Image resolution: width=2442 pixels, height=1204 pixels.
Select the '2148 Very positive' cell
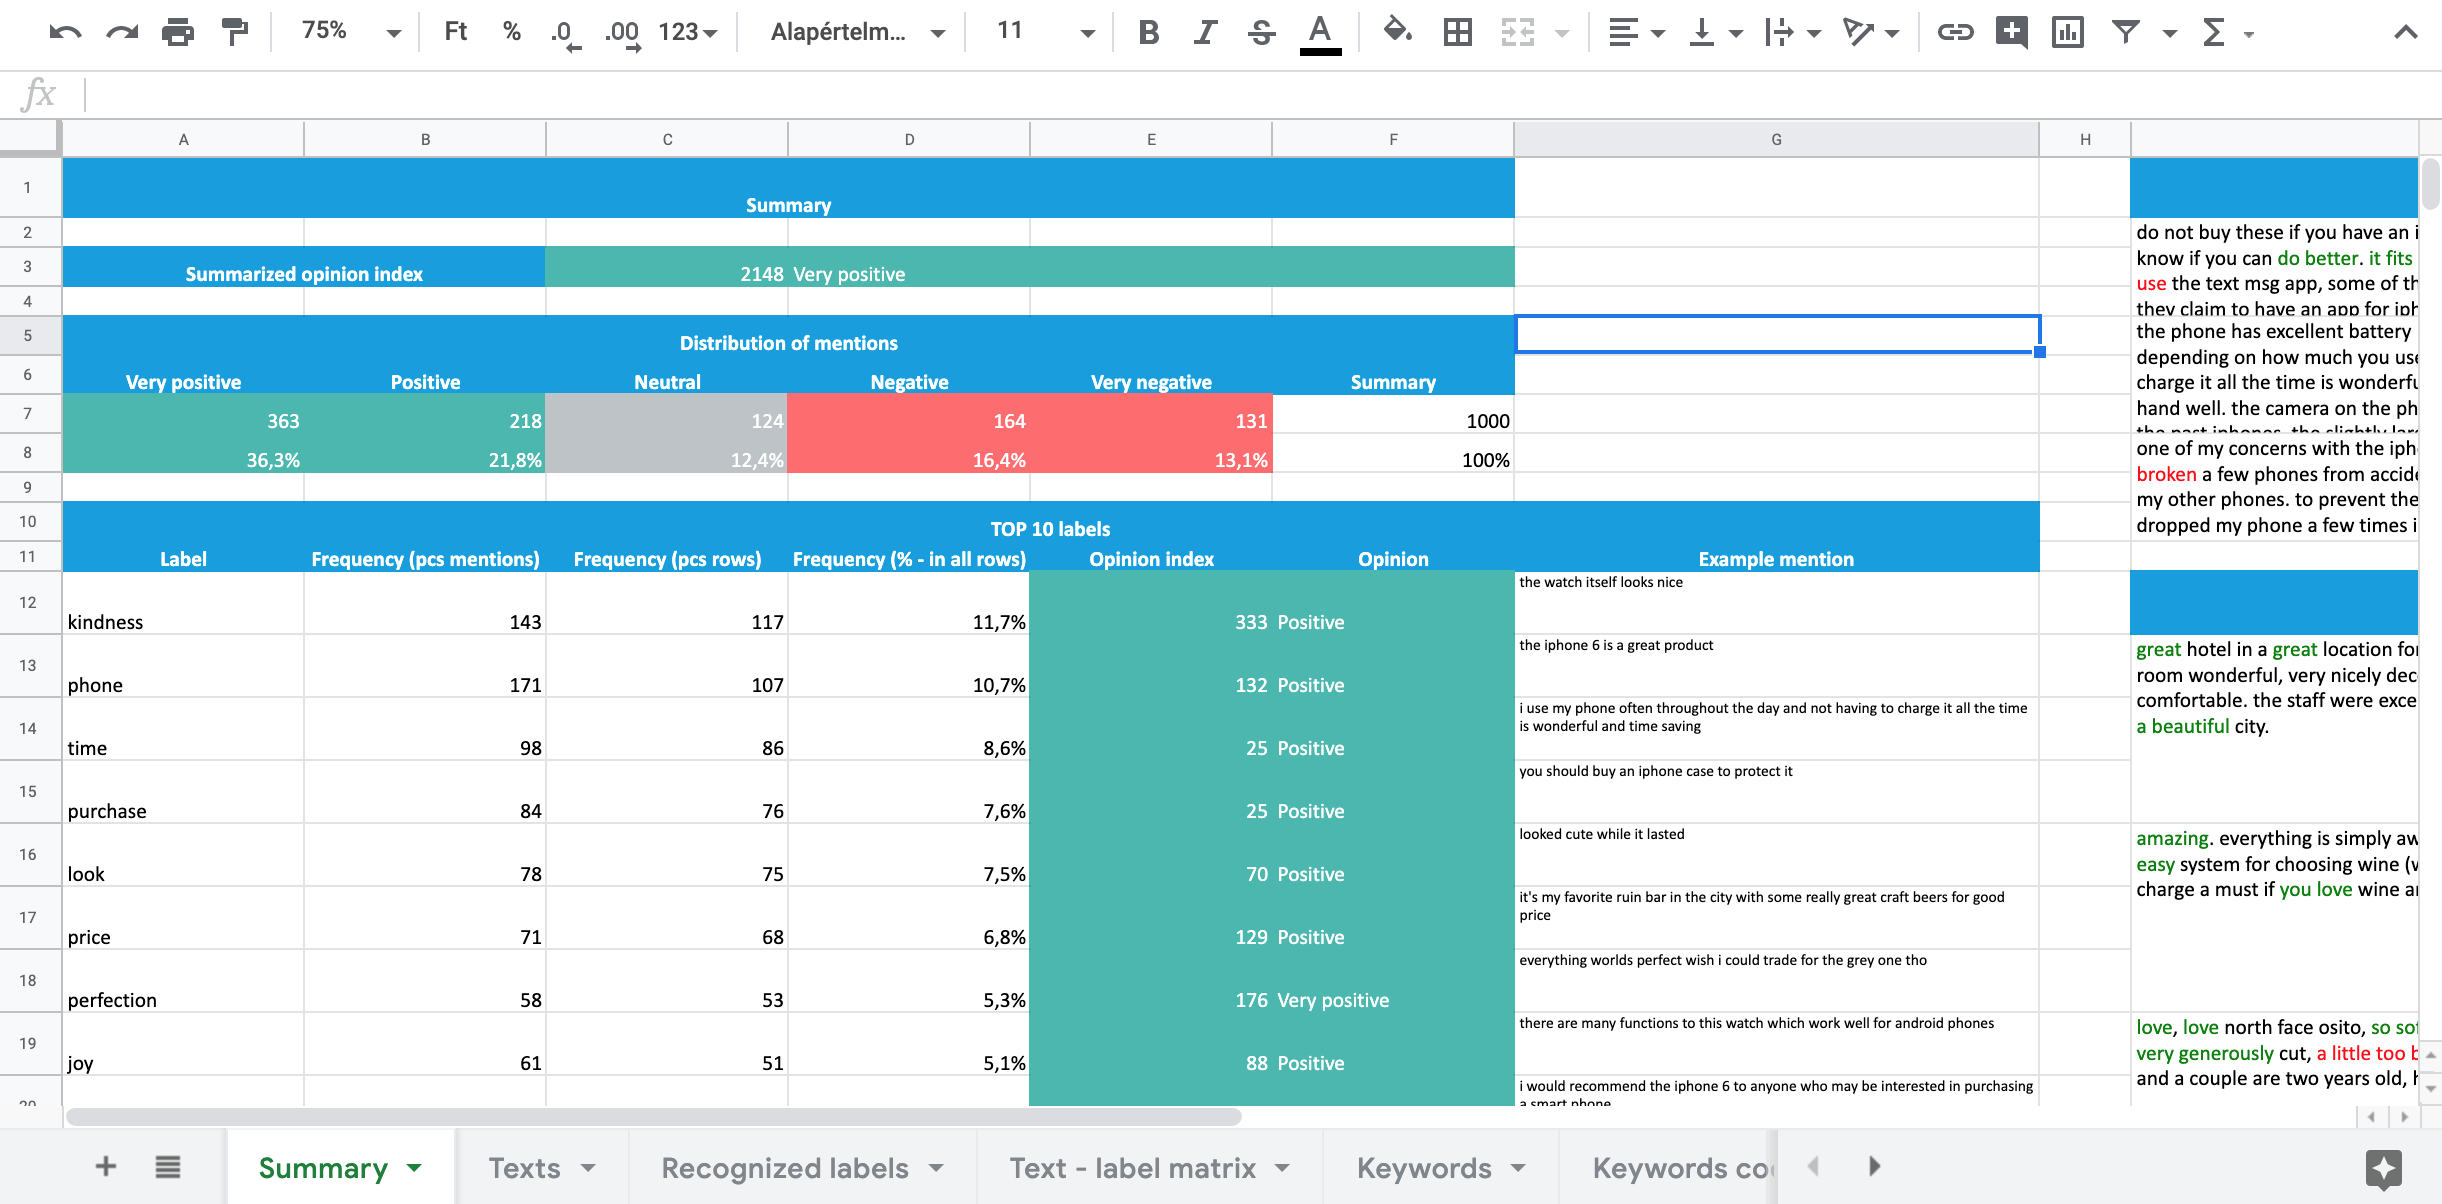click(x=1030, y=267)
